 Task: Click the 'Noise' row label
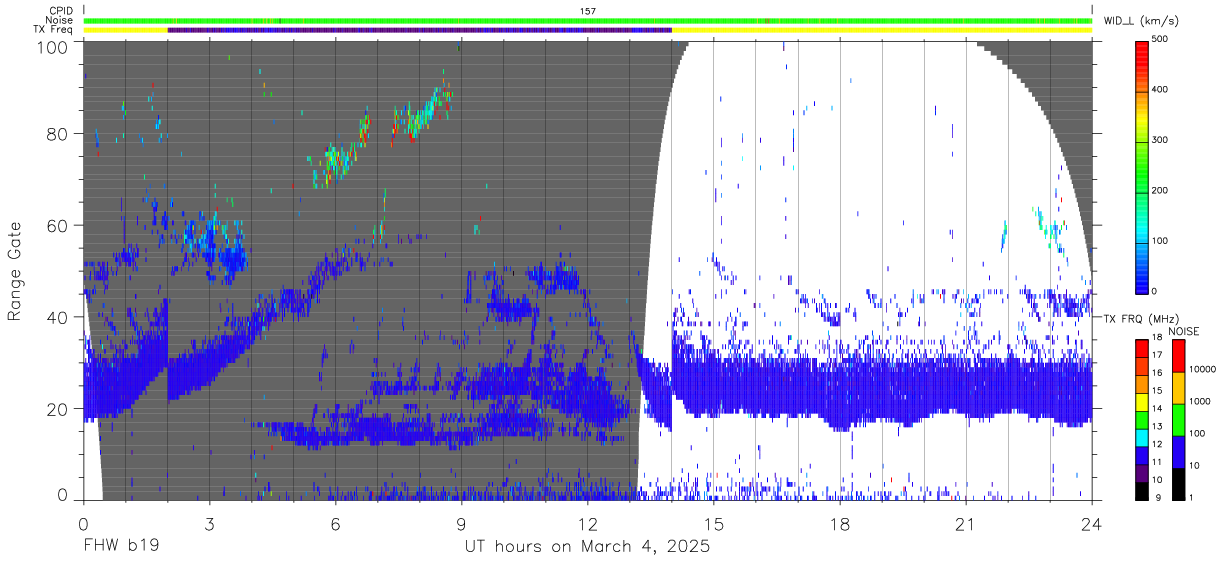click(x=59, y=20)
